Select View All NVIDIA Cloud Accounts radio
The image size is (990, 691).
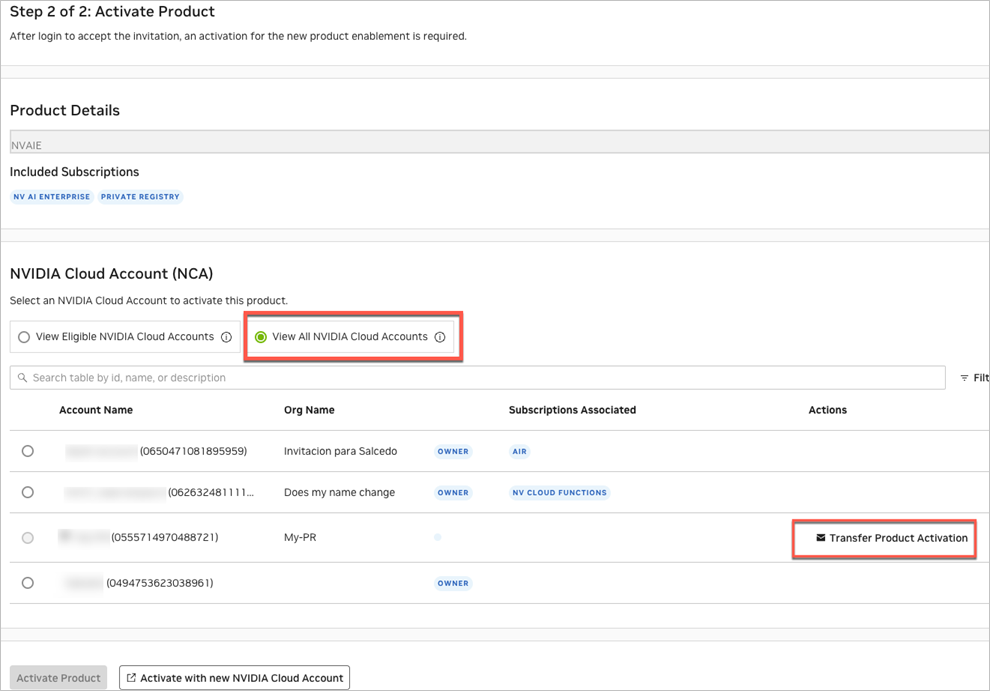(x=261, y=337)
